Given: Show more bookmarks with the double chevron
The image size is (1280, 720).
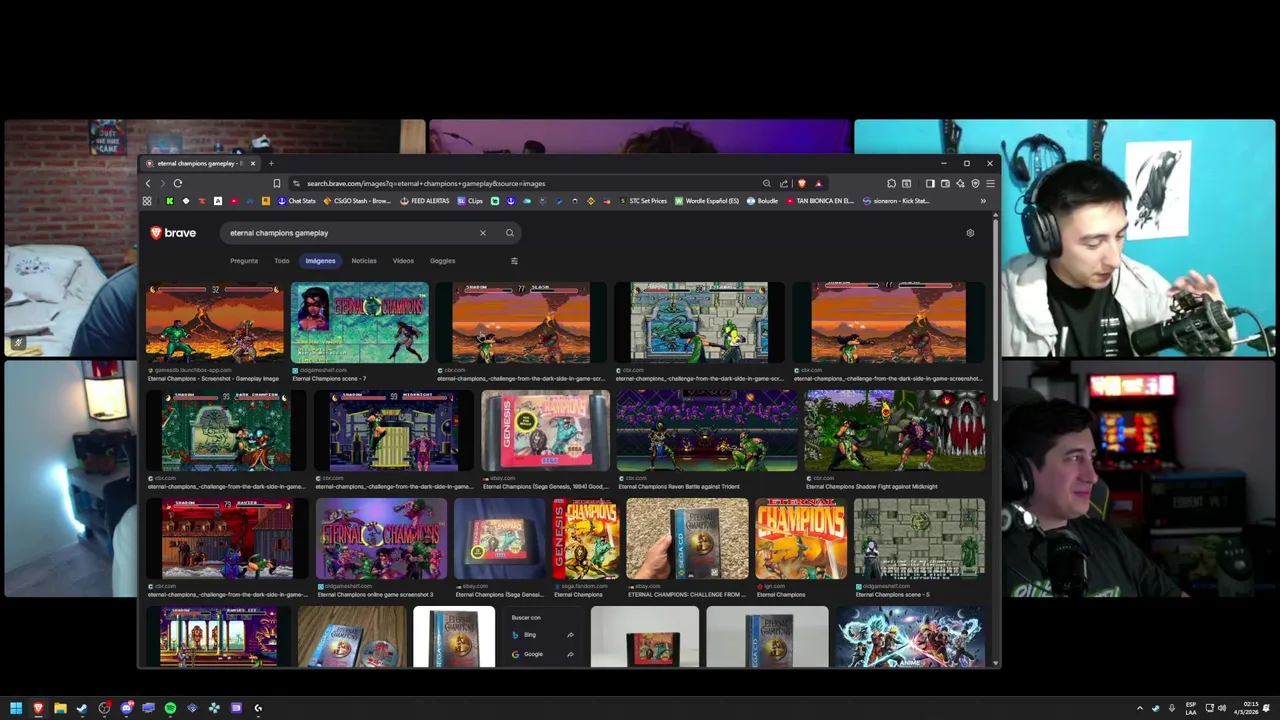Looking at the screenshot, I should click(983, 201).
